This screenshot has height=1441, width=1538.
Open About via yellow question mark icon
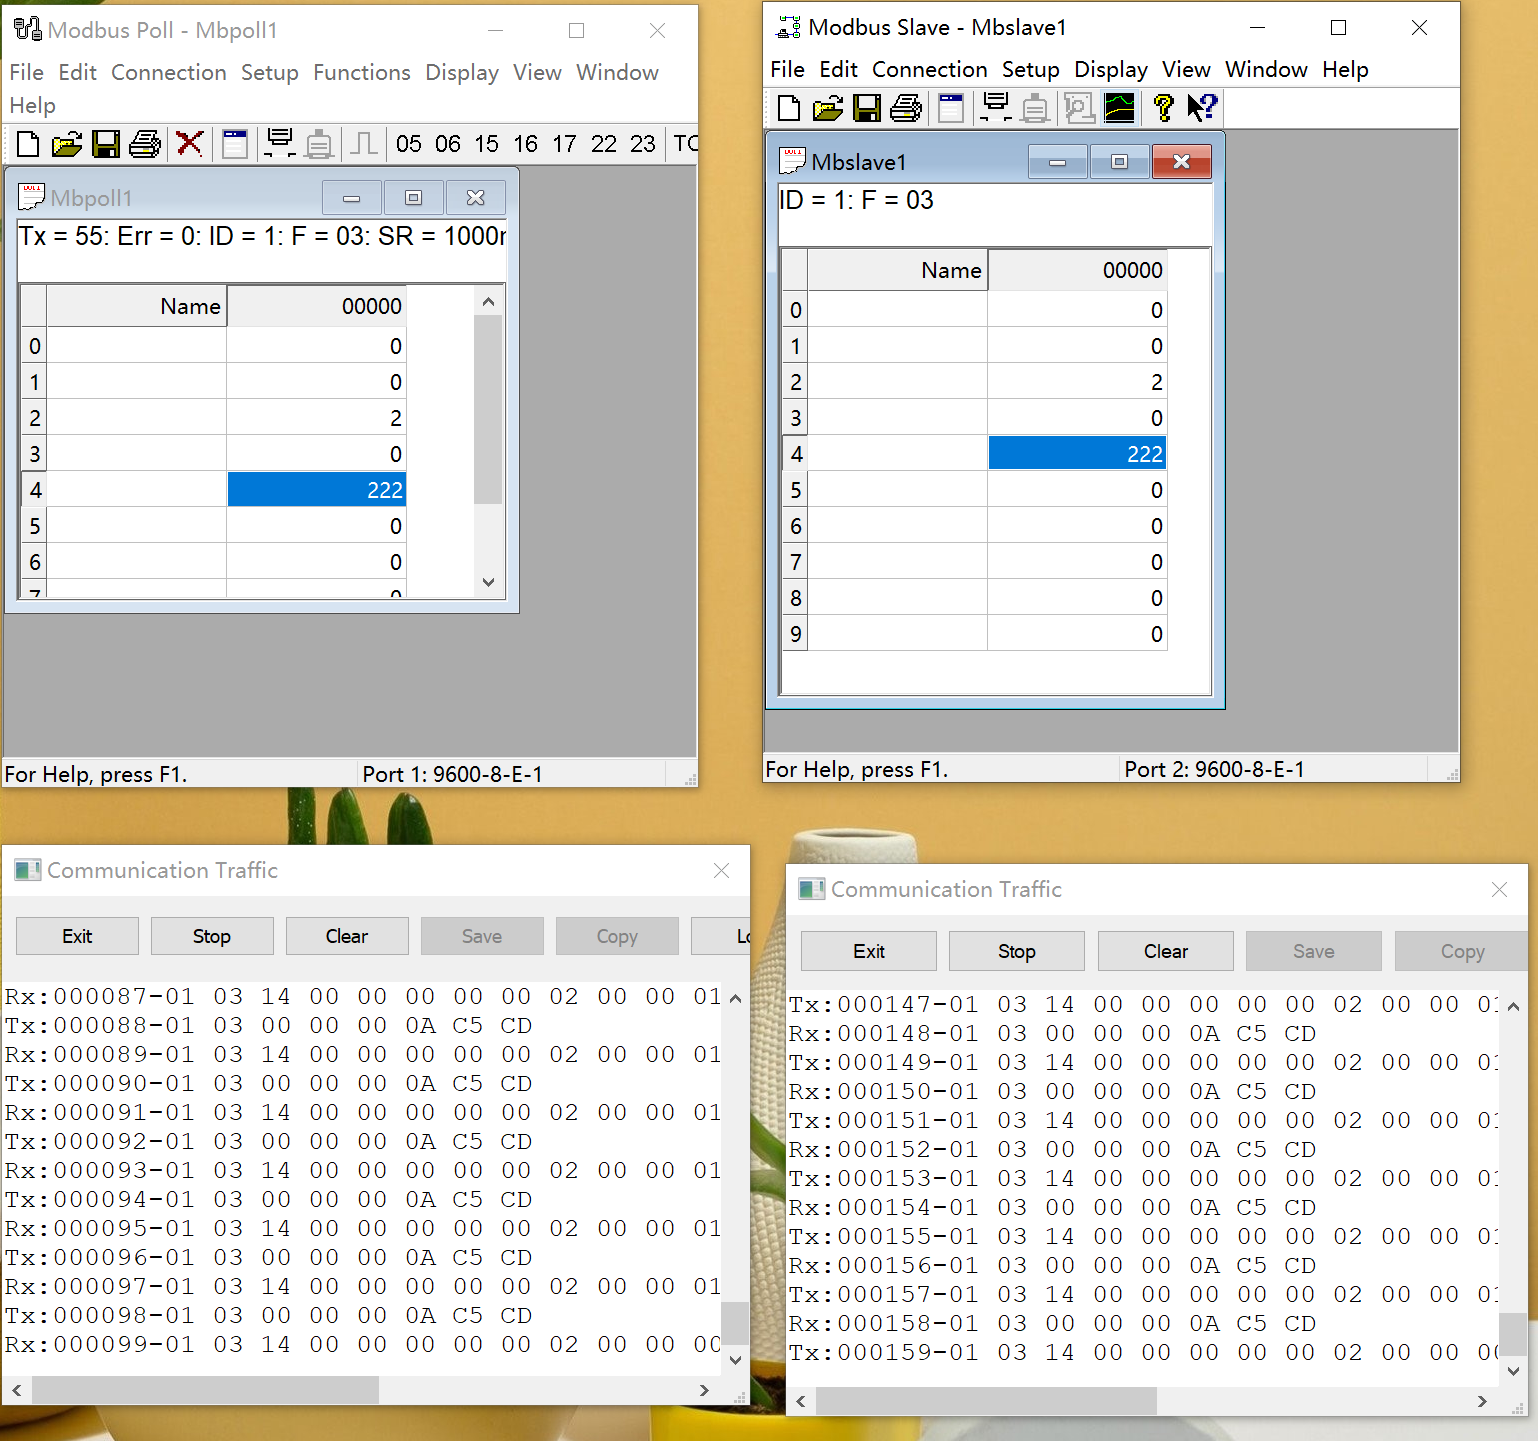1163,108
